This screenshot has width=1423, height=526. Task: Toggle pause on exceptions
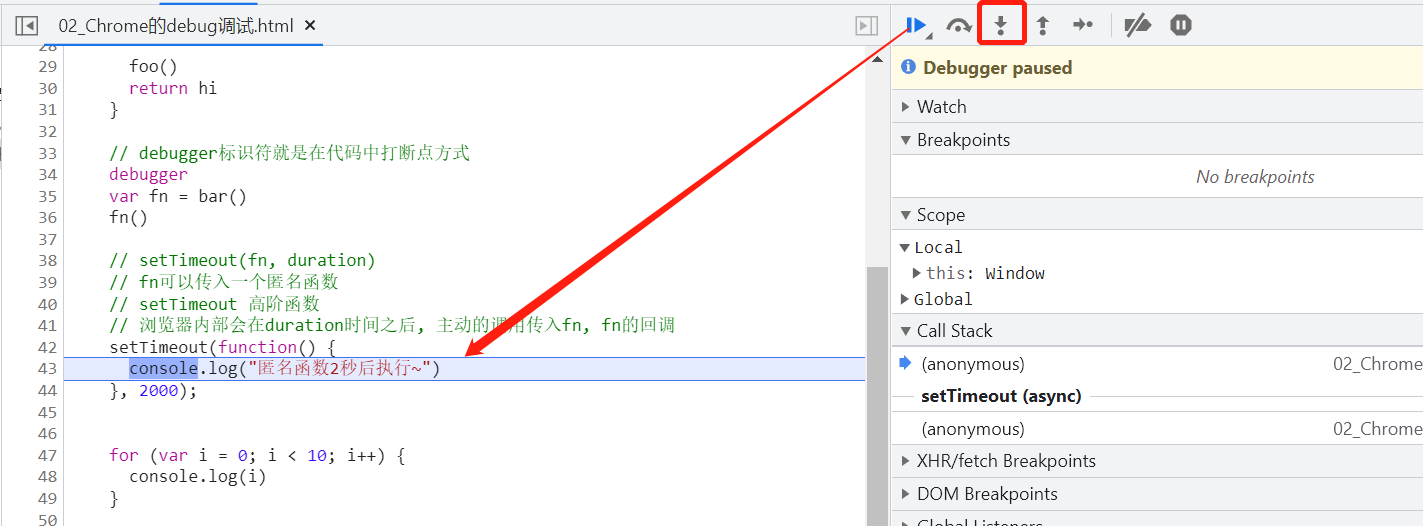[x=1181, y=26]
